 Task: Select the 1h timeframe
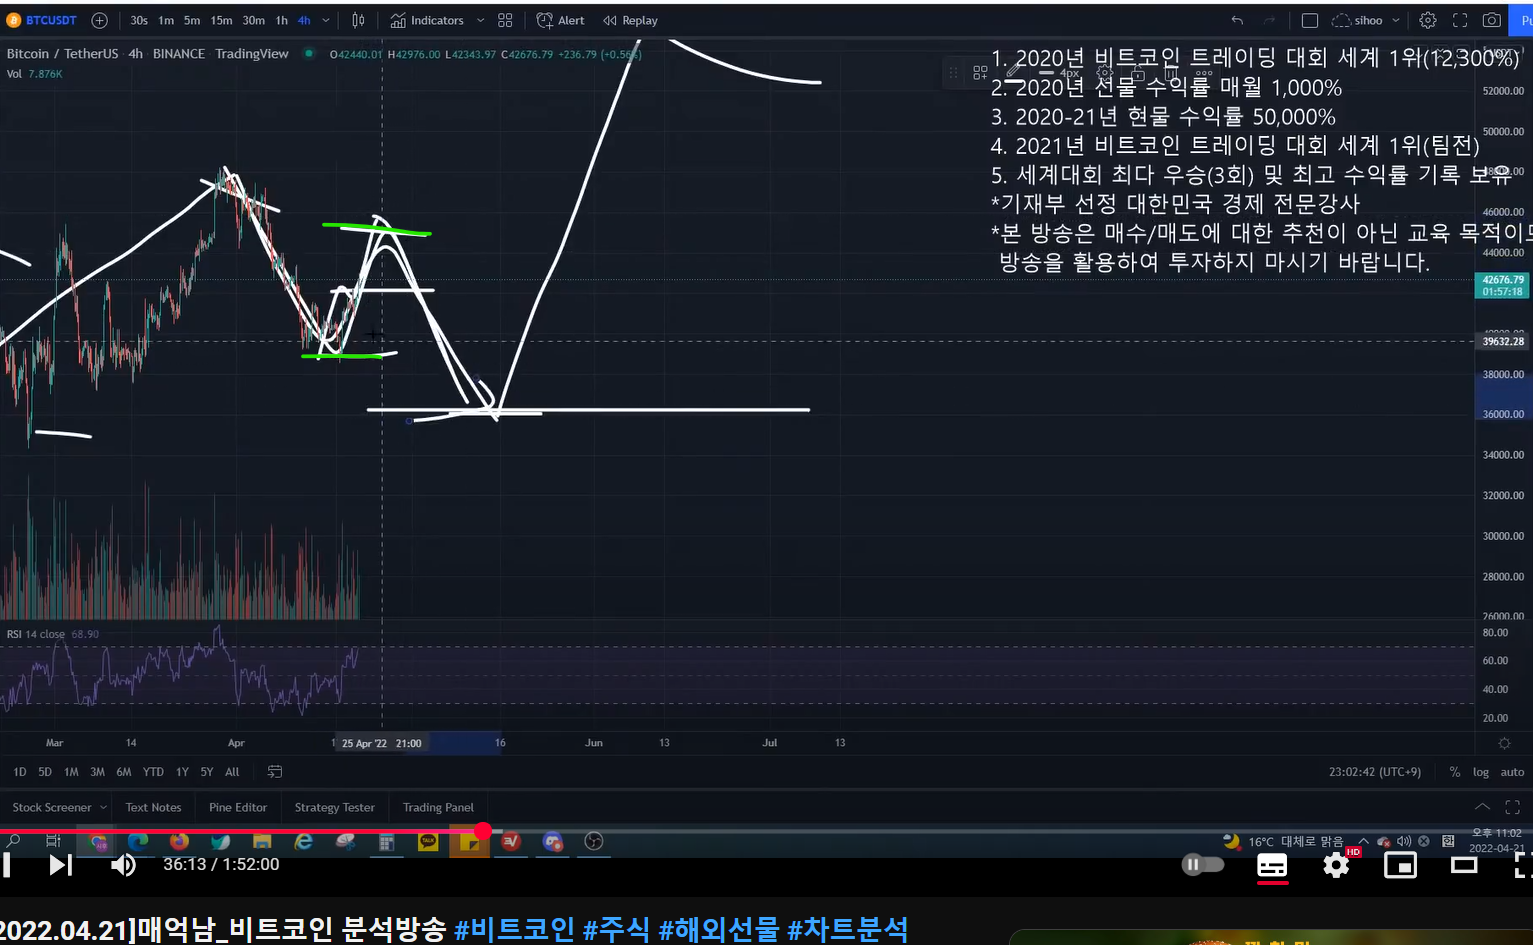pos(282,20)
